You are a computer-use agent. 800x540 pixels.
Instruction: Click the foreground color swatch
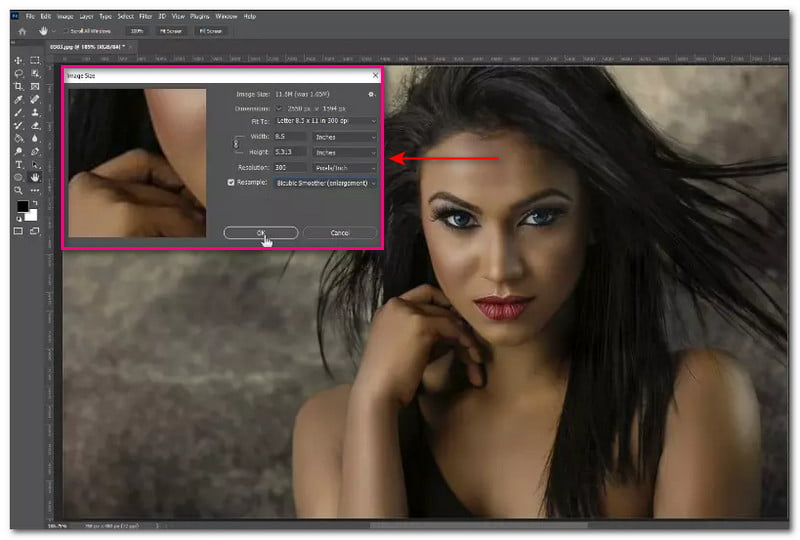(x=21, y=207)
